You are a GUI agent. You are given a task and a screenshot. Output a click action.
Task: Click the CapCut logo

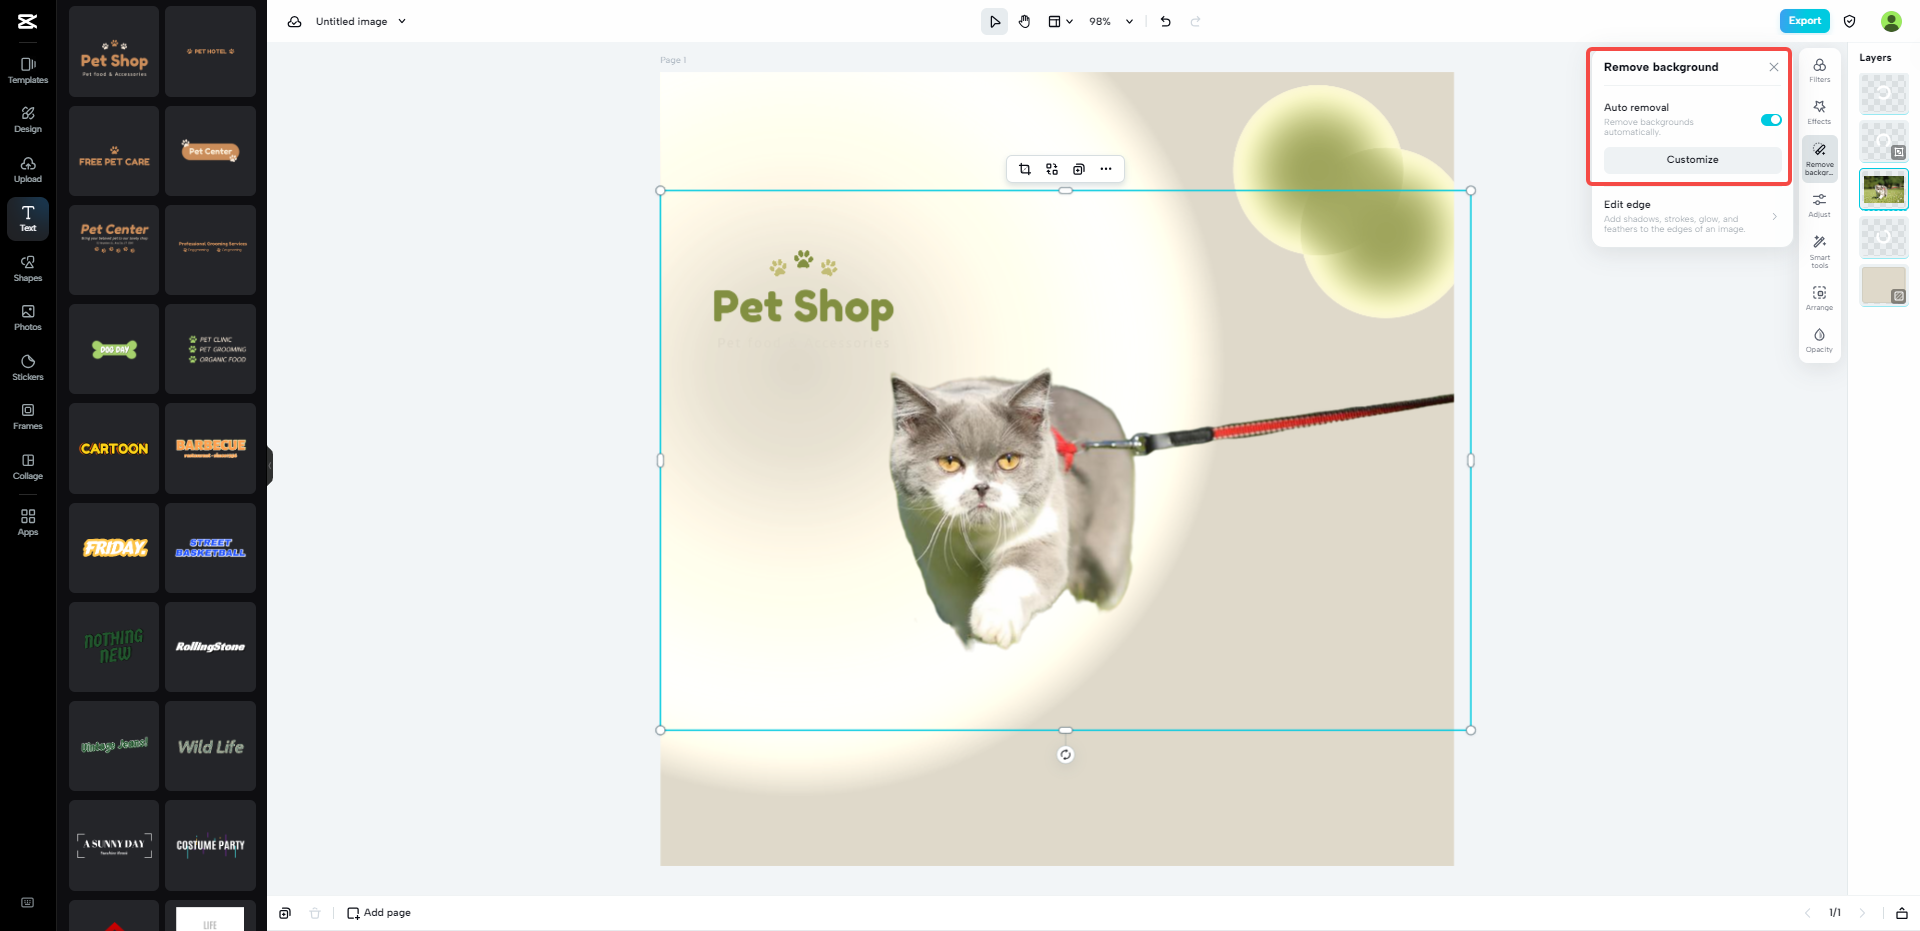tap(28, 22)
